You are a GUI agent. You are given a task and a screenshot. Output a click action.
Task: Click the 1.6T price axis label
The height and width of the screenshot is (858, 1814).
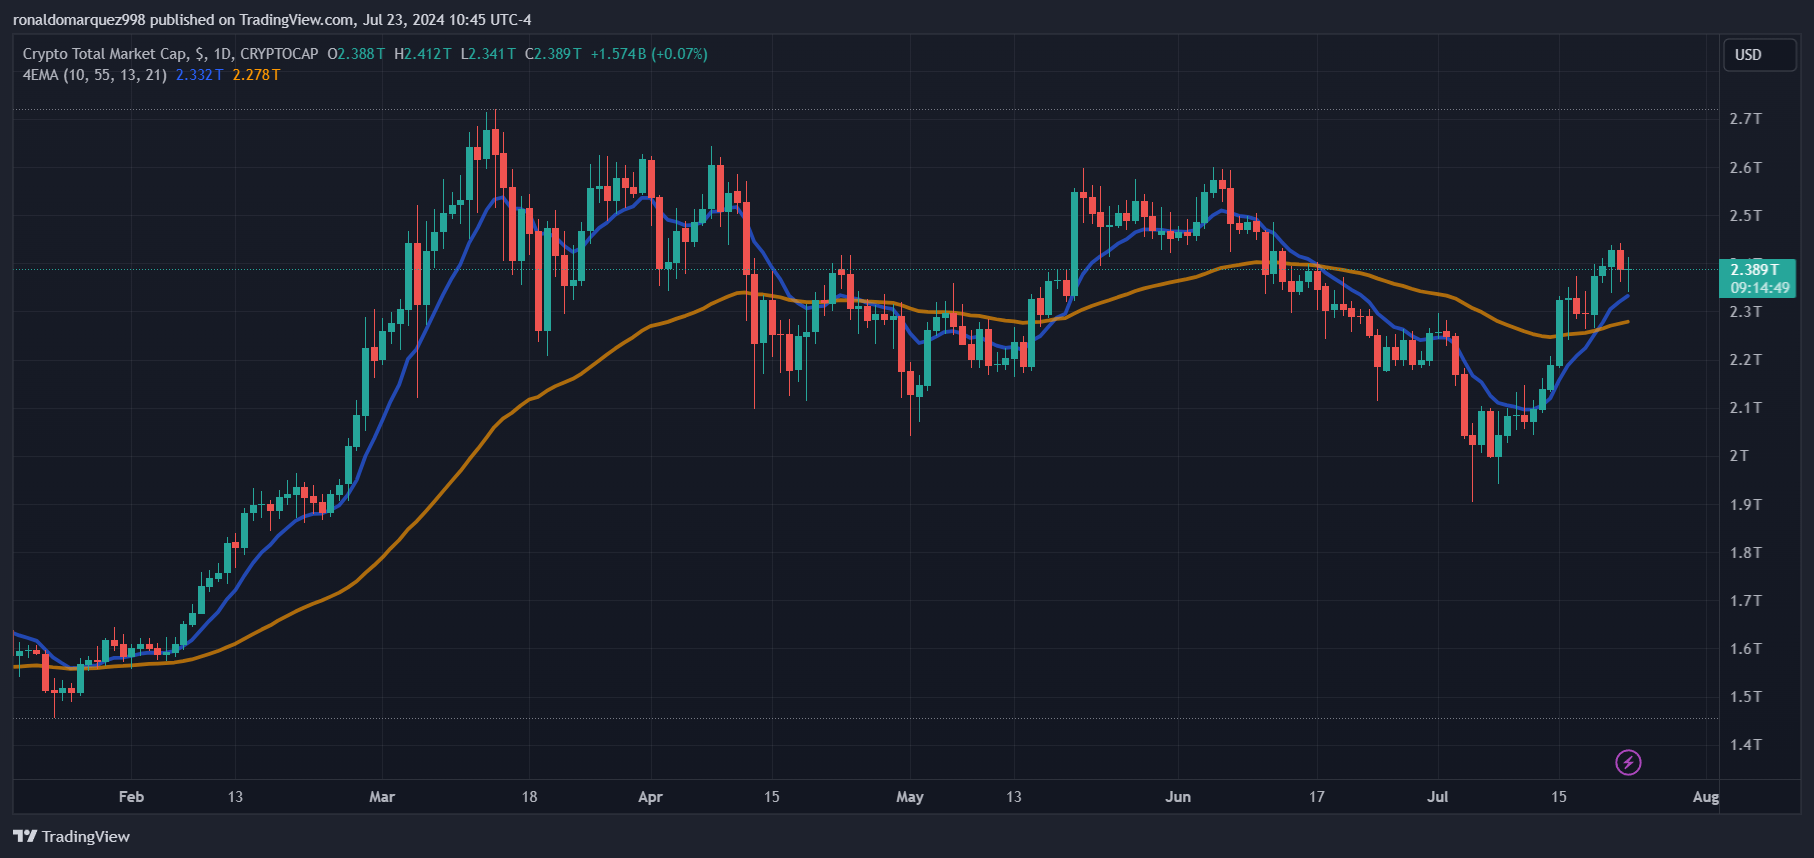pyautogui.click(x=1746, y=648)
